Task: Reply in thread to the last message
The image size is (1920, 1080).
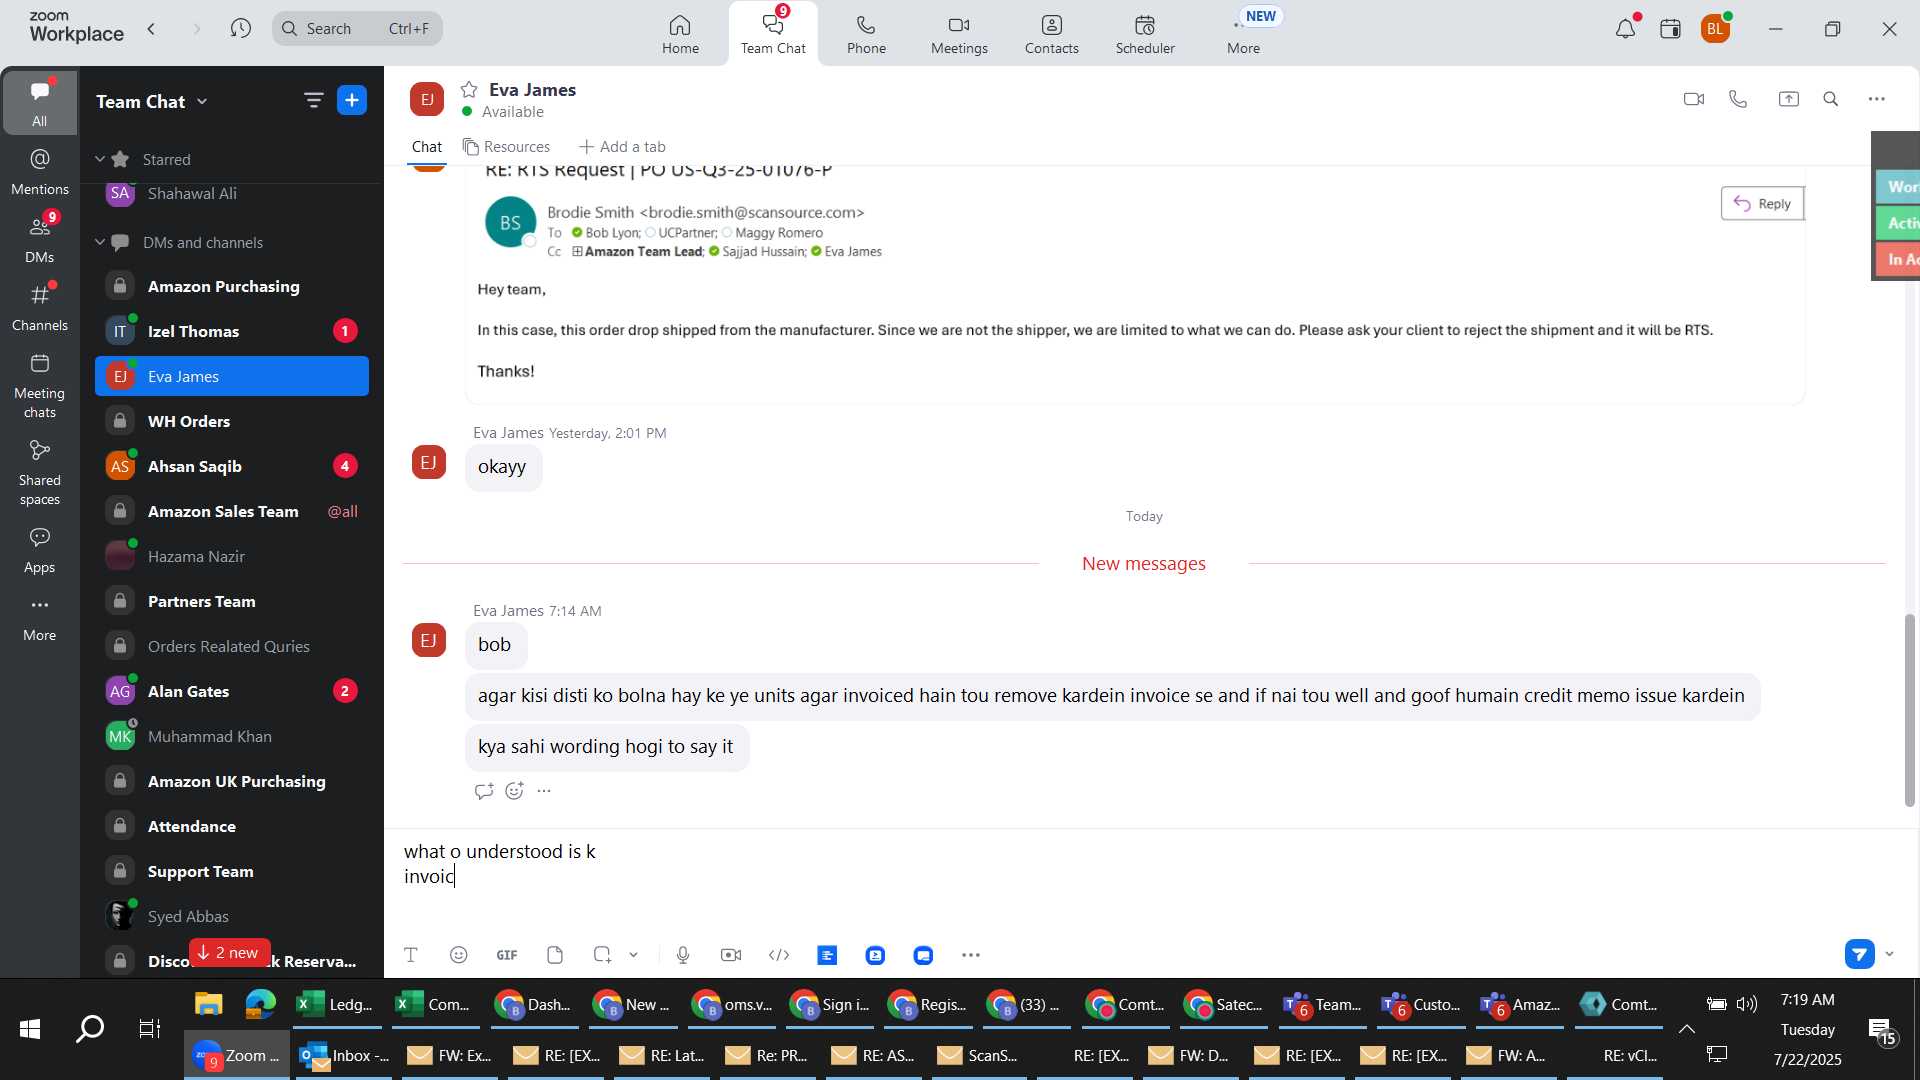Action: (x=484, y=791)
